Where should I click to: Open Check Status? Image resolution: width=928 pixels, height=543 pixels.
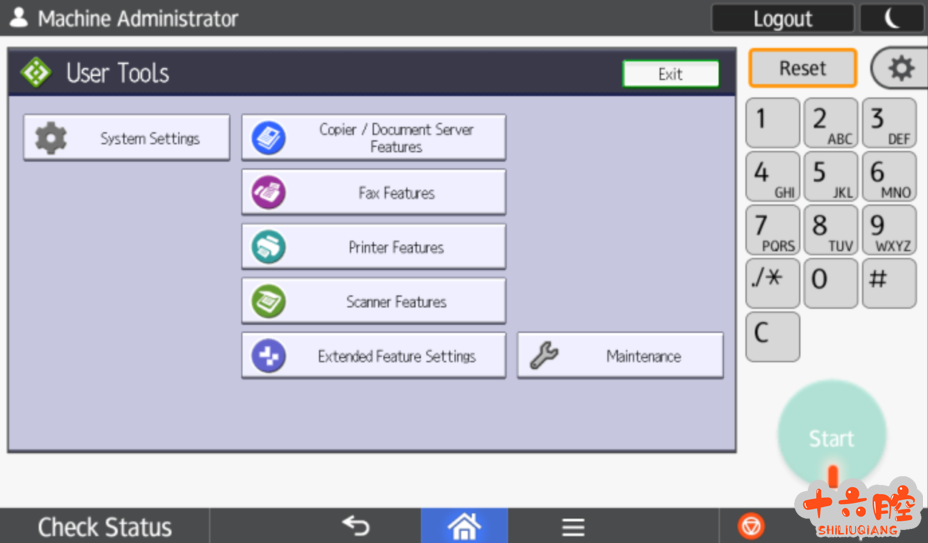tap(104, 527)
